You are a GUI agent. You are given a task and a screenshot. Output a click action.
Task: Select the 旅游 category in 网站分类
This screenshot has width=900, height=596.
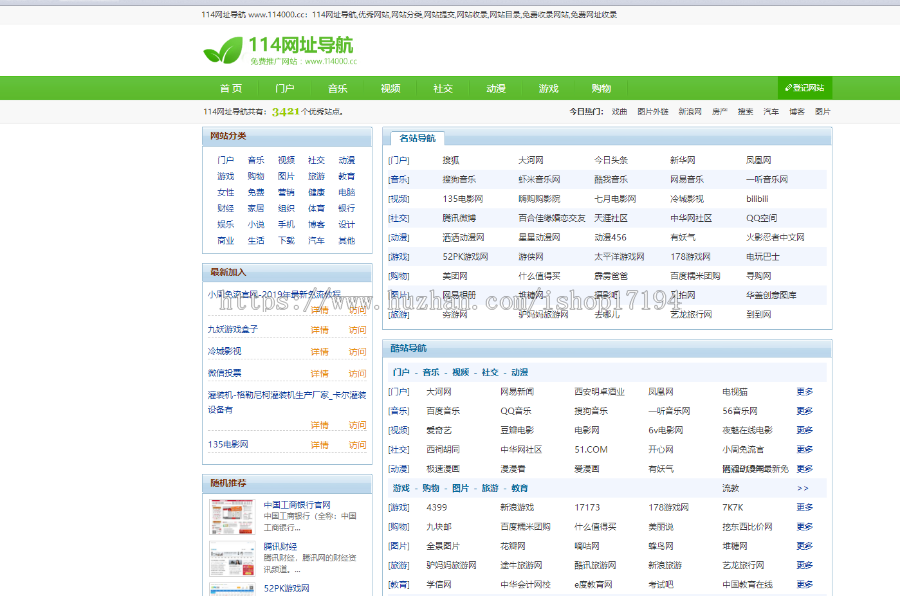pyautogui.click(x=317, y=177)
